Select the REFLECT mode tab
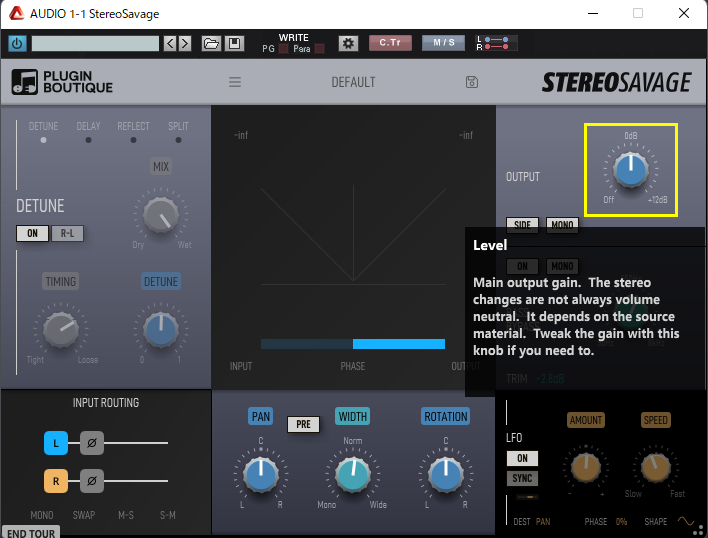708x538 pixels. click(x=133, y=131)
